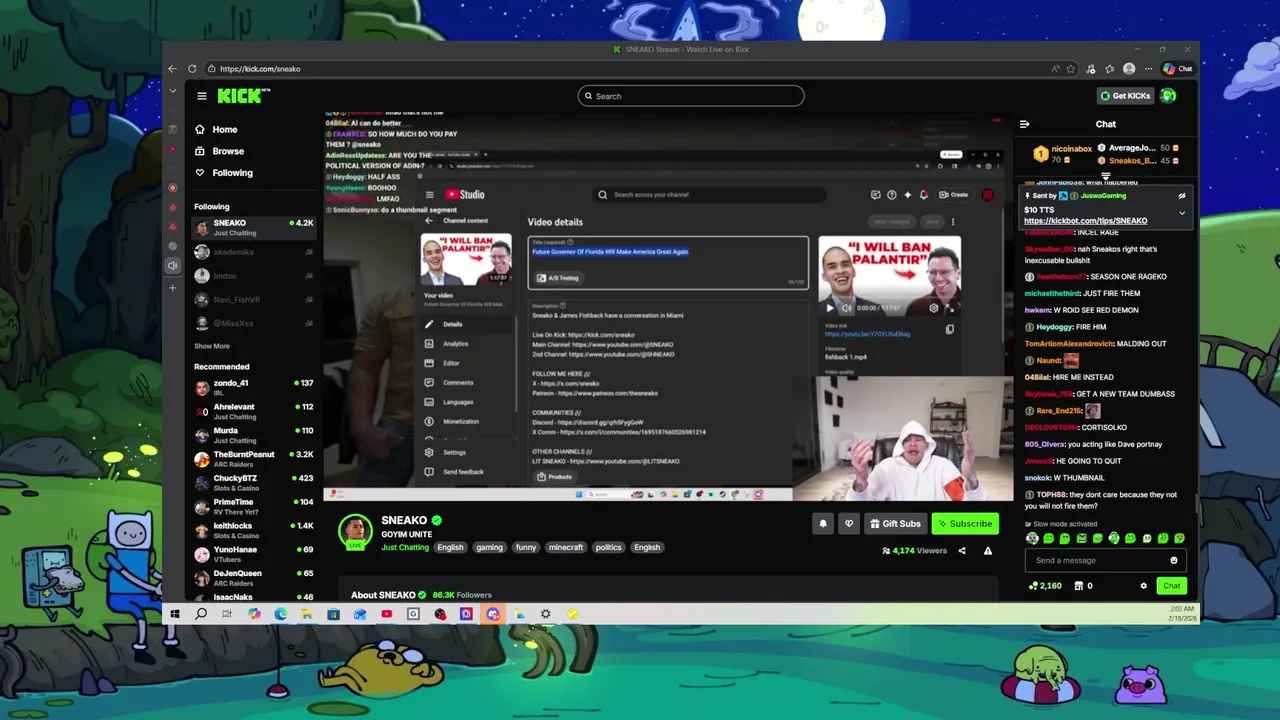Click SNEAKO's live avatar
This screenshot has height=720, width=1280.
[355, 531]
